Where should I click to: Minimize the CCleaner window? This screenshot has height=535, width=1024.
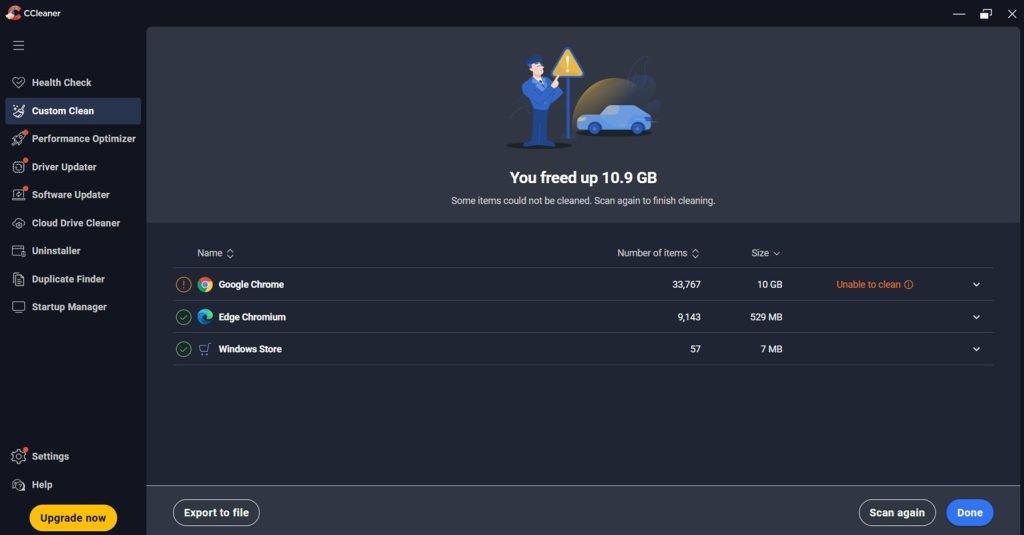point(959,14)
